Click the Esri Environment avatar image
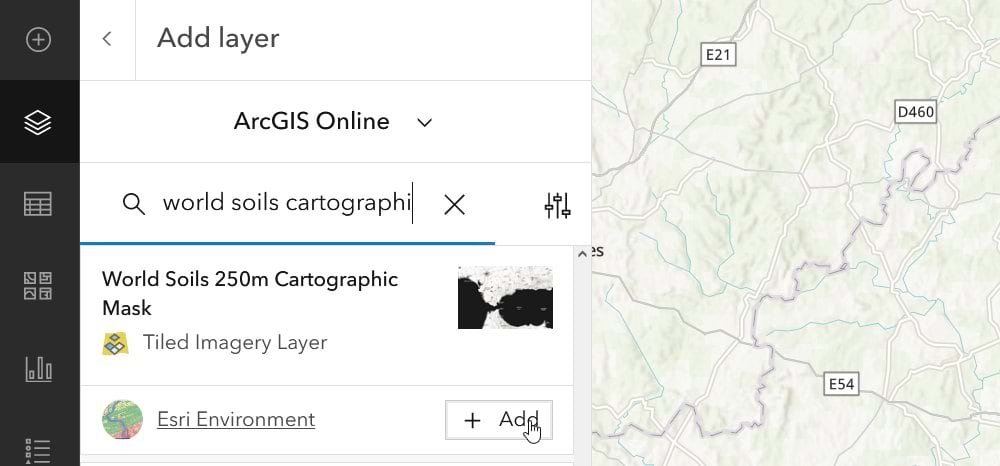This screenshot has width=1000, height=466. pyautogui.click(x=122, y=420)
